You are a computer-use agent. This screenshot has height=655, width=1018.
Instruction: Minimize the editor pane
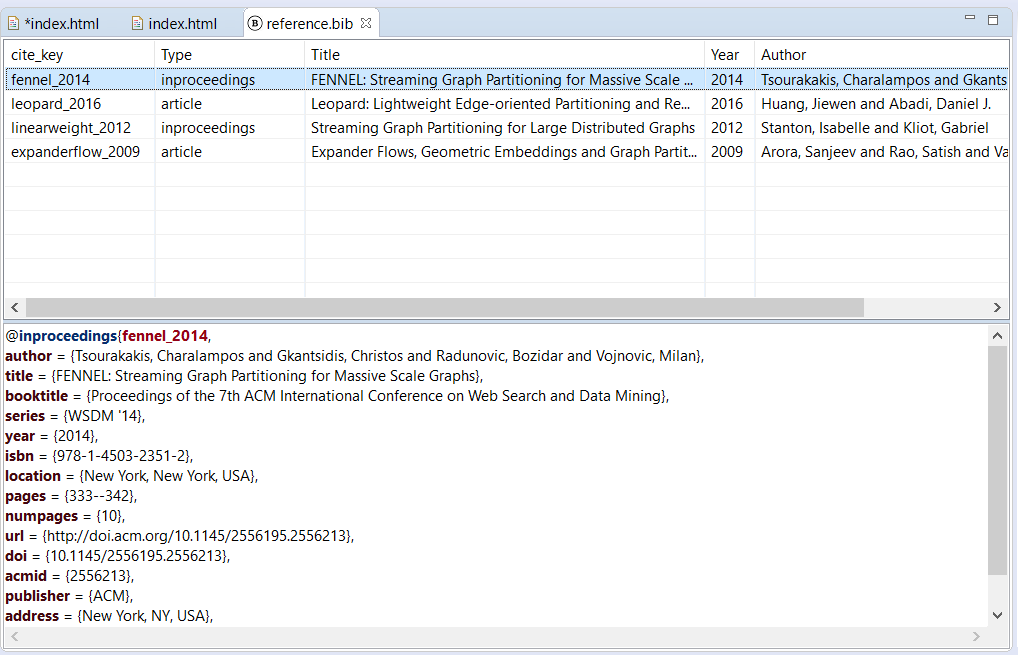coord(970,19)
